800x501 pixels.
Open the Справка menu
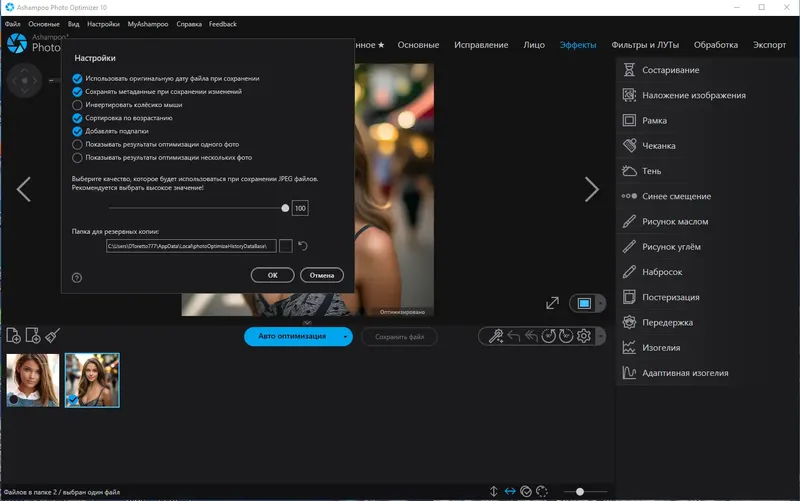tap(189, 24)
